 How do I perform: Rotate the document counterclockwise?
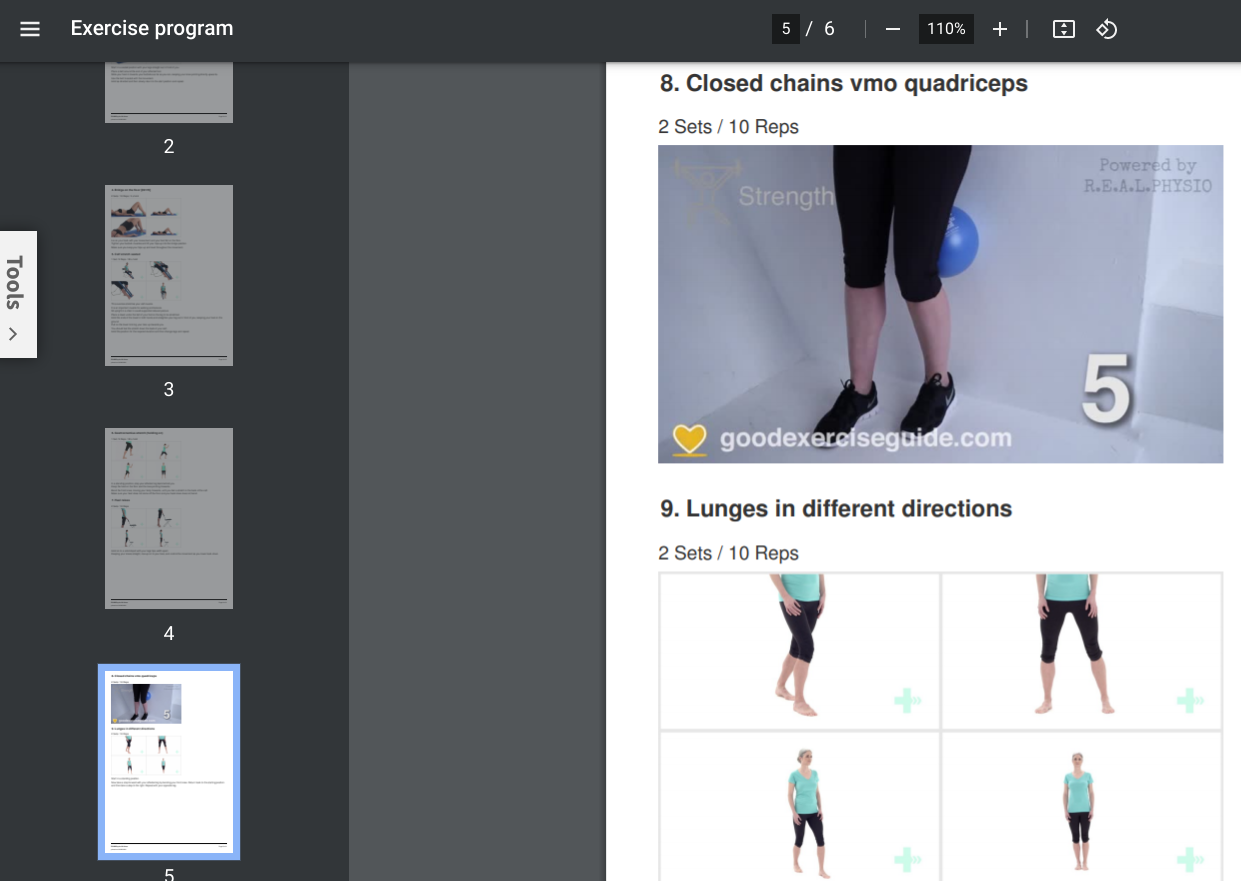coord(1106,29)
